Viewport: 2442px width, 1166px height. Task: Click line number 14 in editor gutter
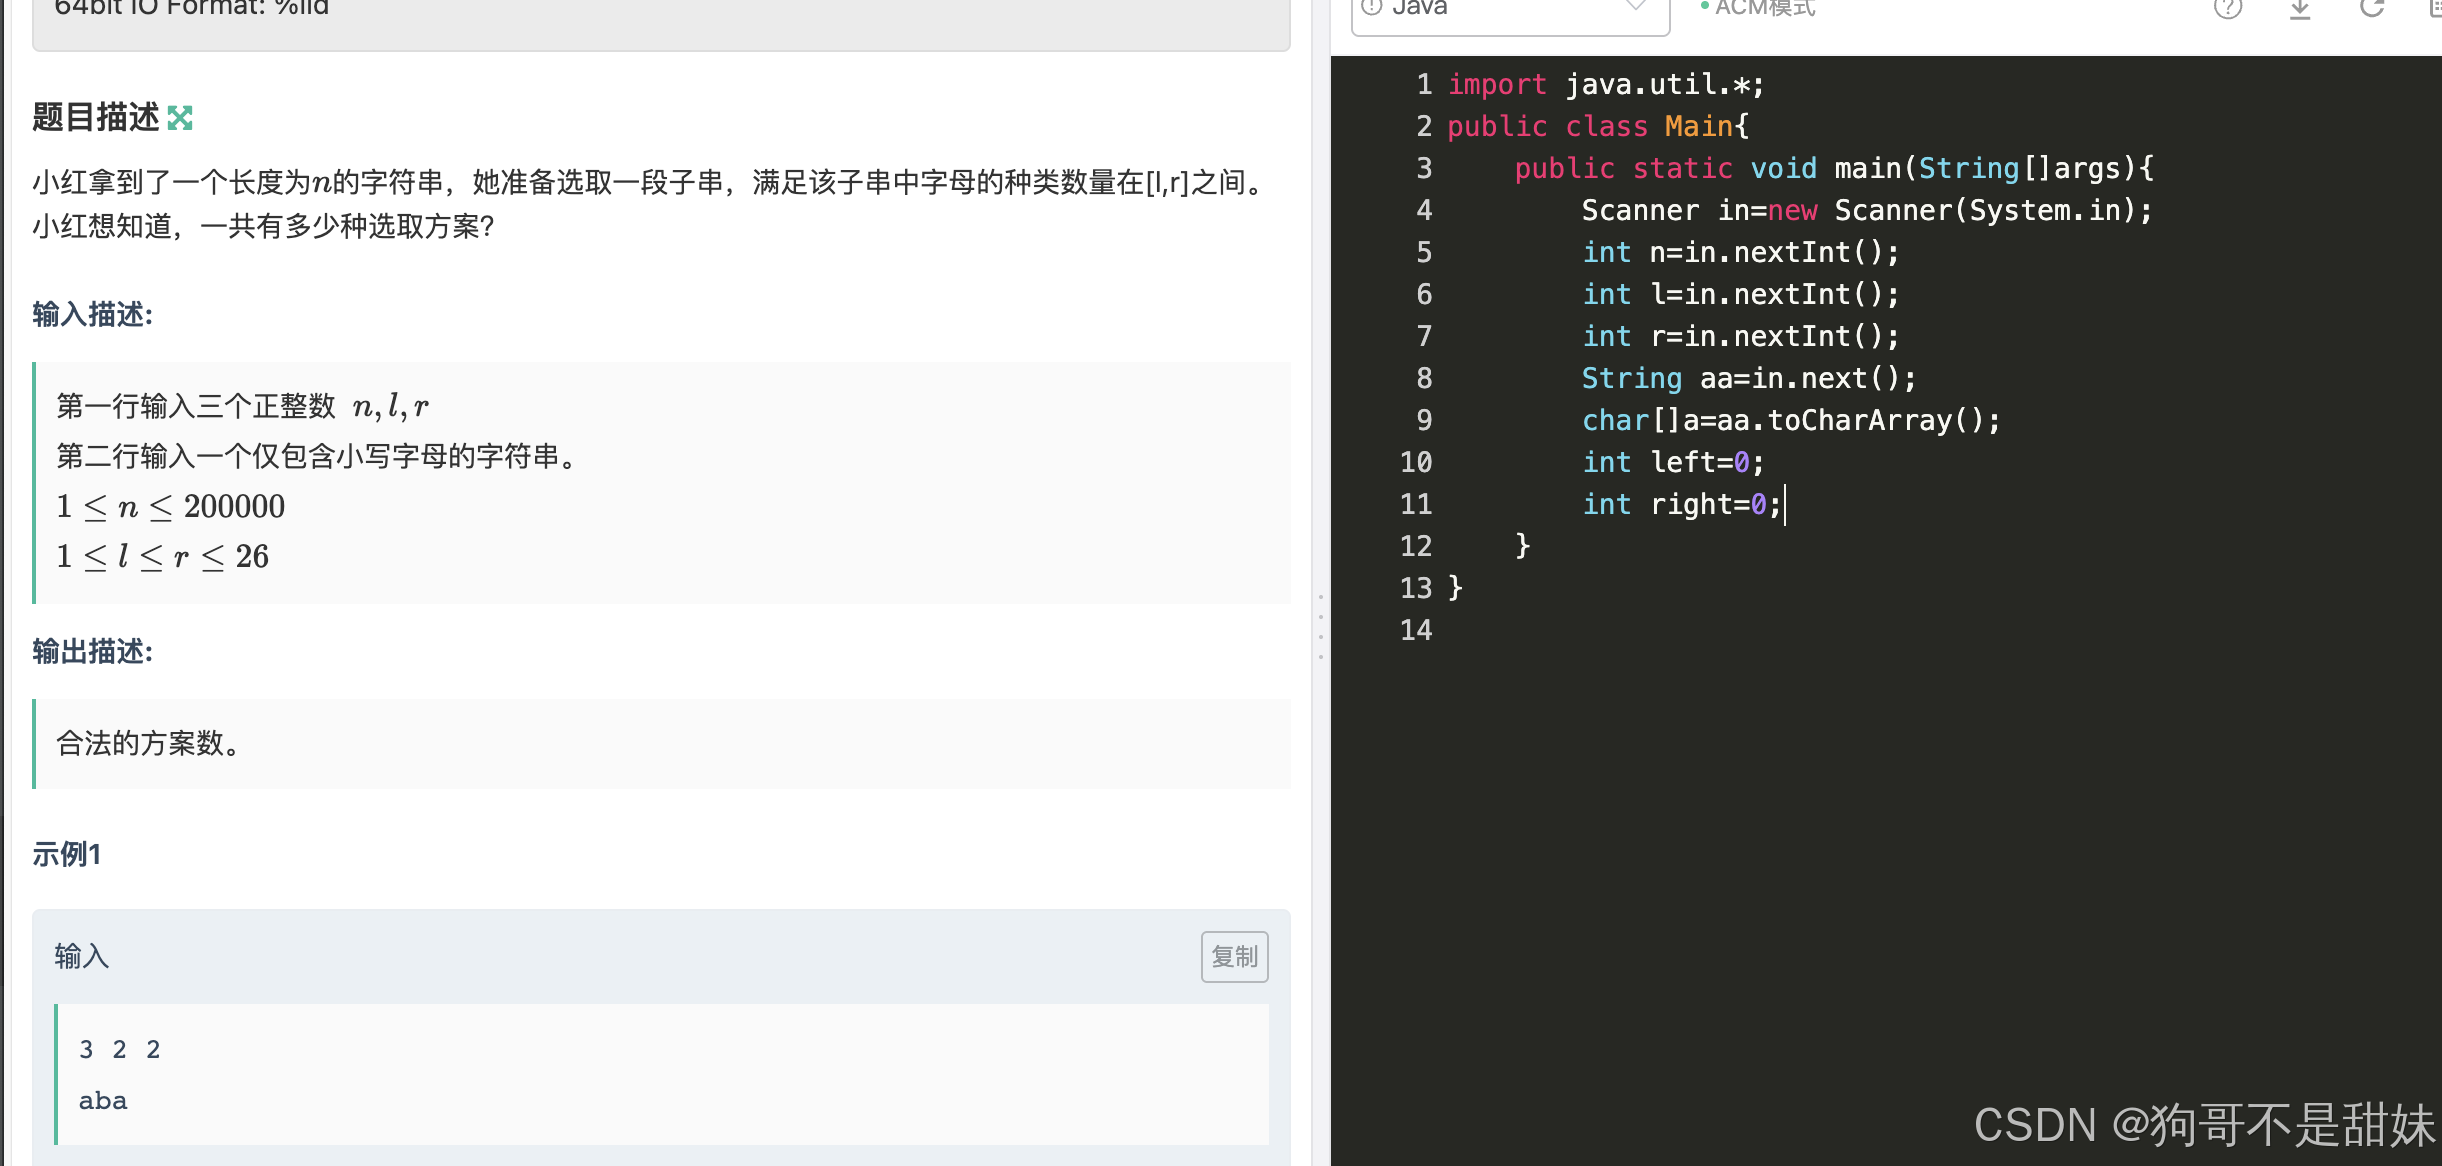[x=1416, y=630]
